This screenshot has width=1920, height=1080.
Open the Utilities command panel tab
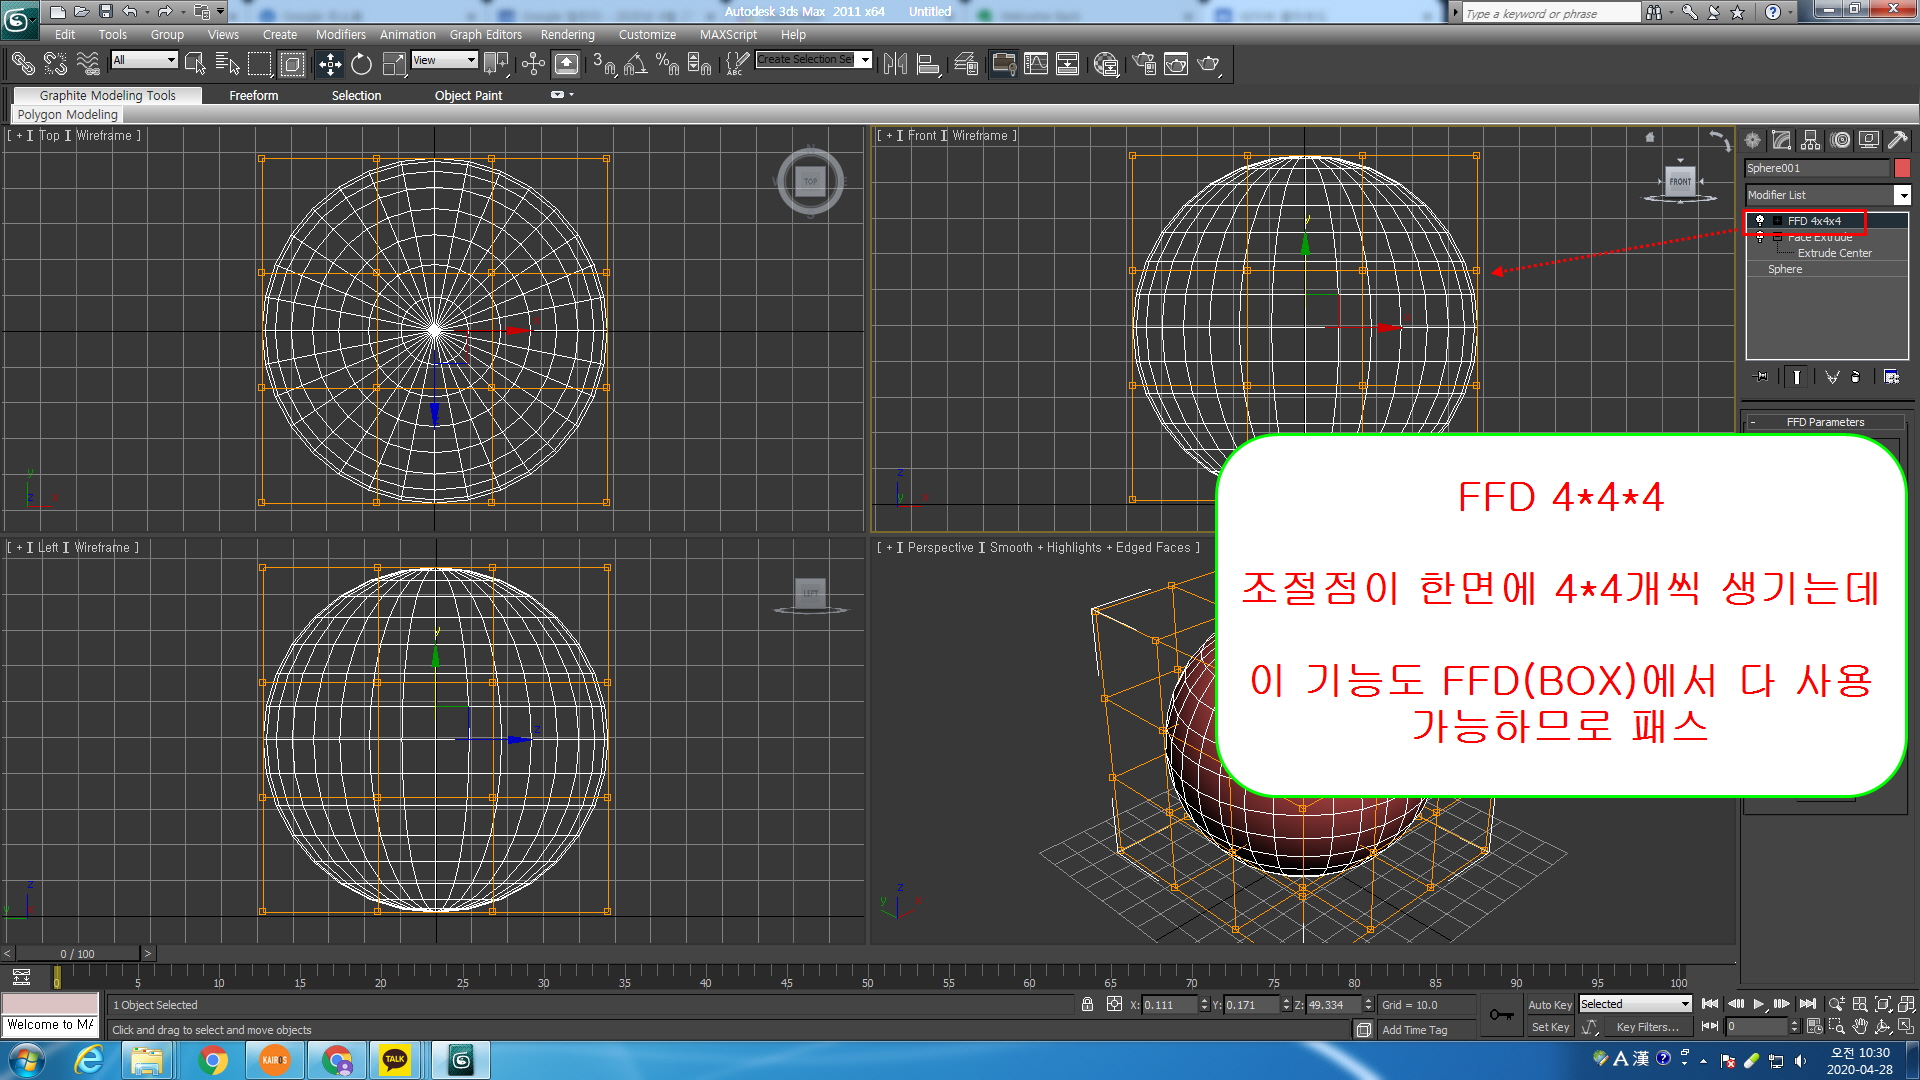(x=1897, y=140)
